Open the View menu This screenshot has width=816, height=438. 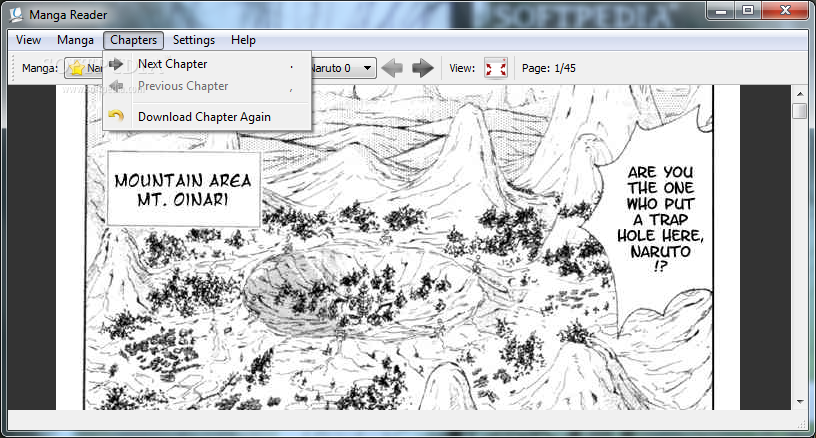pyautogui.click(x=28, y=40)
